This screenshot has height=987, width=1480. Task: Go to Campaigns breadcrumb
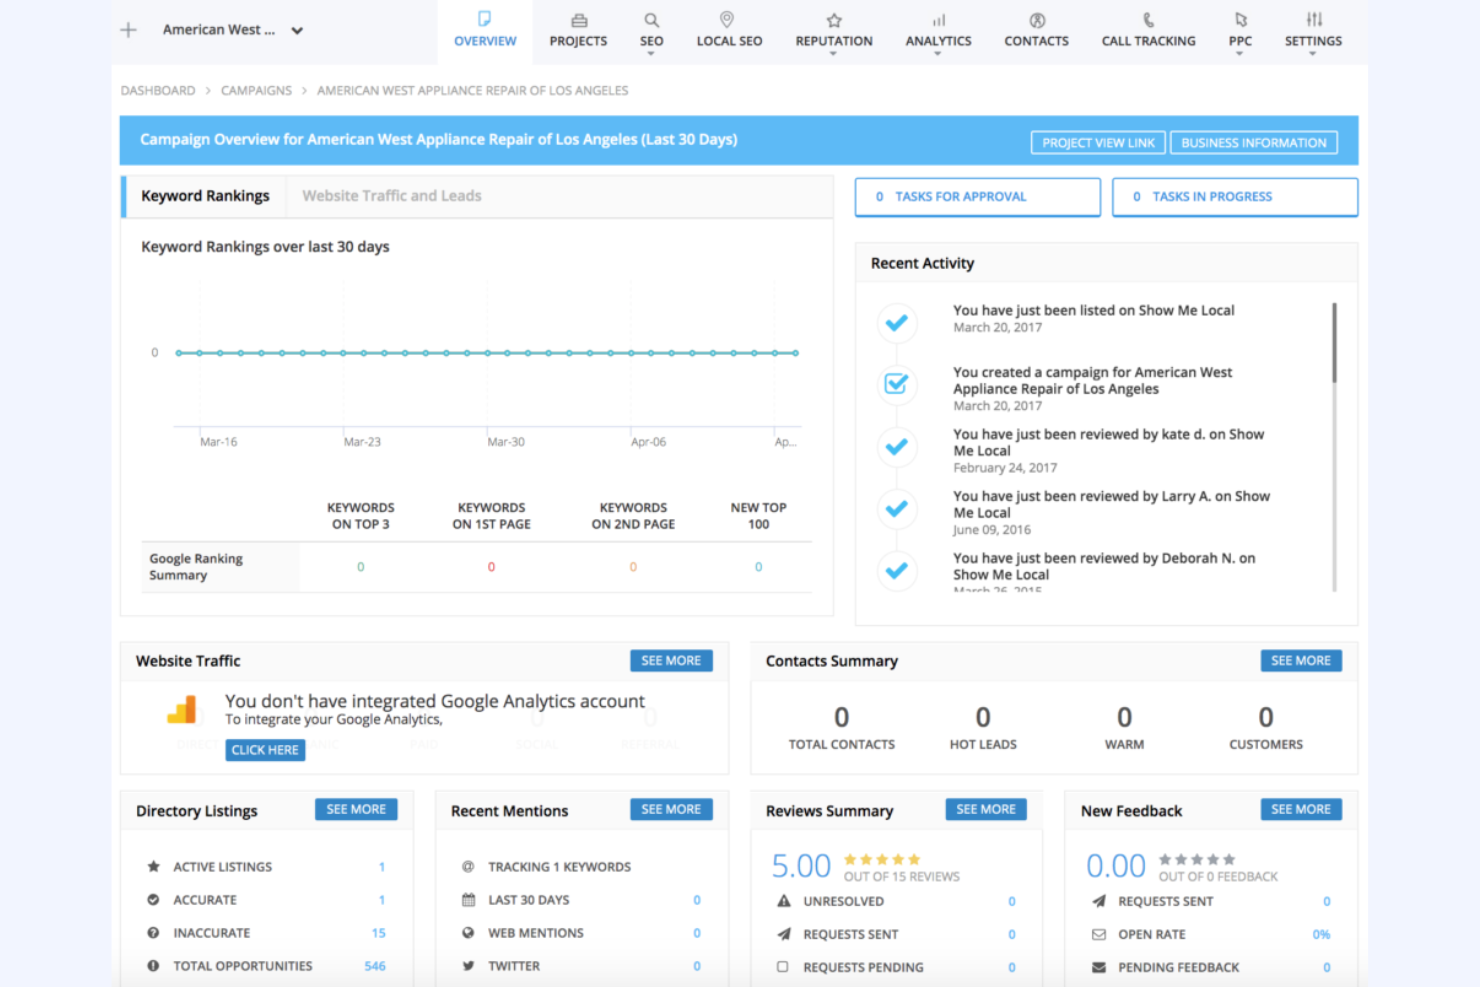pos(256,90)
